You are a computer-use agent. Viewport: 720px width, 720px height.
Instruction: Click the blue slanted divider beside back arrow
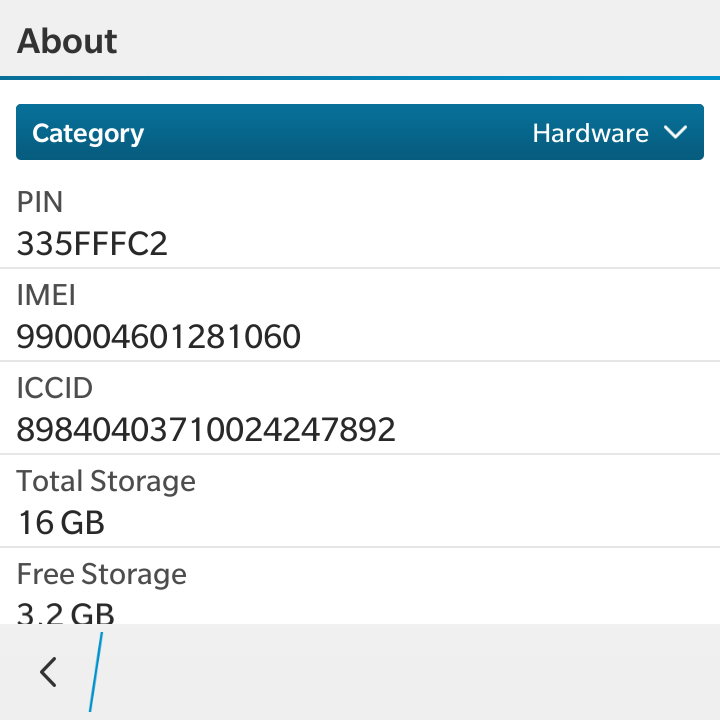[x=96, y=672]
